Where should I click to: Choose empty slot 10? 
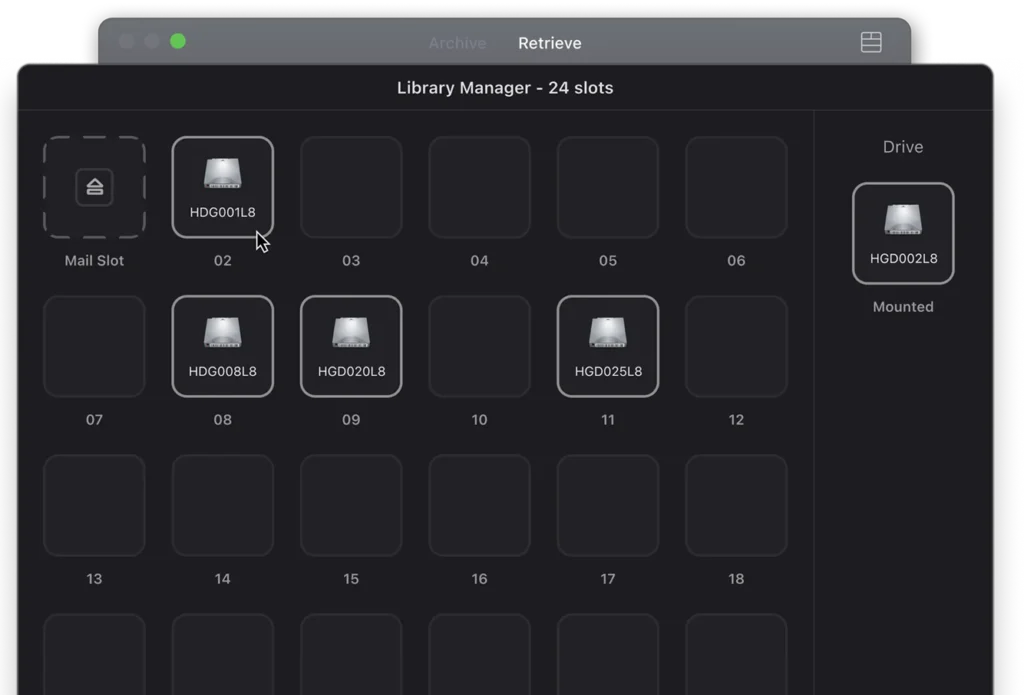[479, 346]
